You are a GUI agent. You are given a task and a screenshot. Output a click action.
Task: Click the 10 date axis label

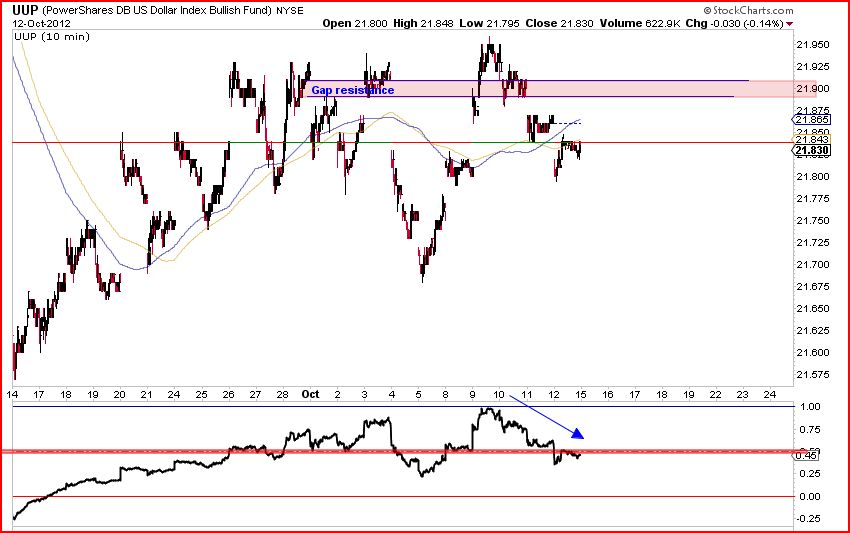click(499, 394)
